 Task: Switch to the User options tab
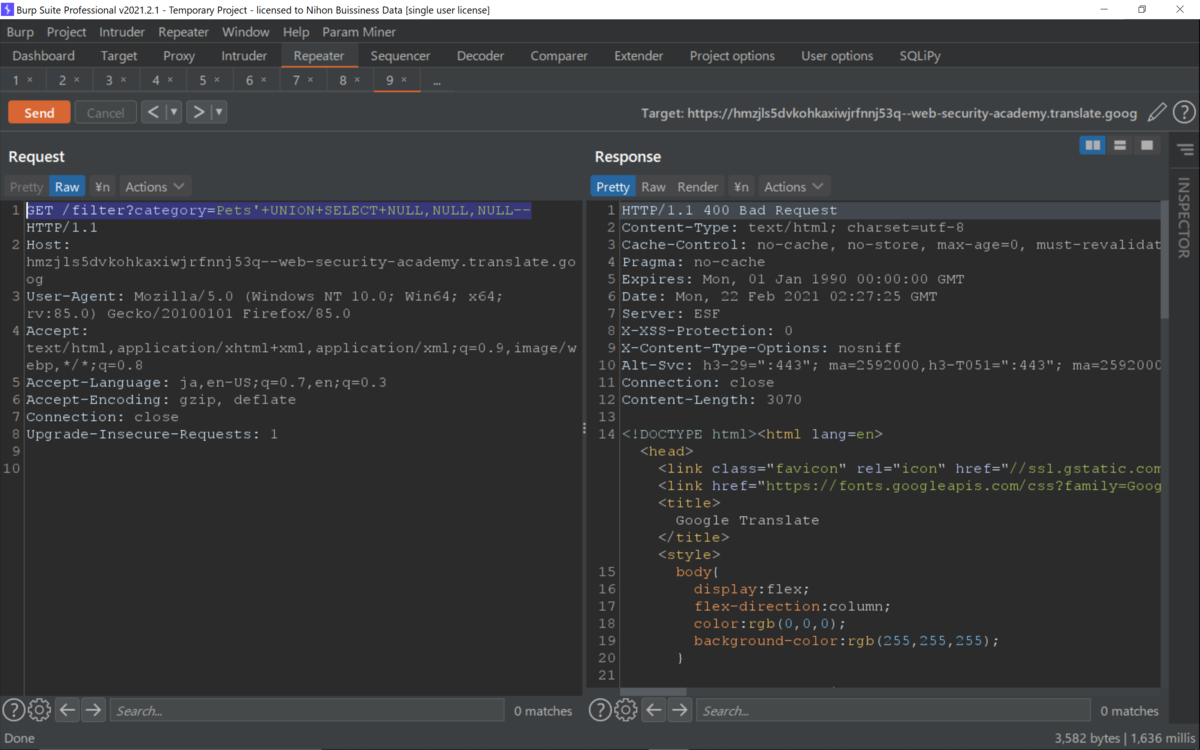(x=837, y=56)
